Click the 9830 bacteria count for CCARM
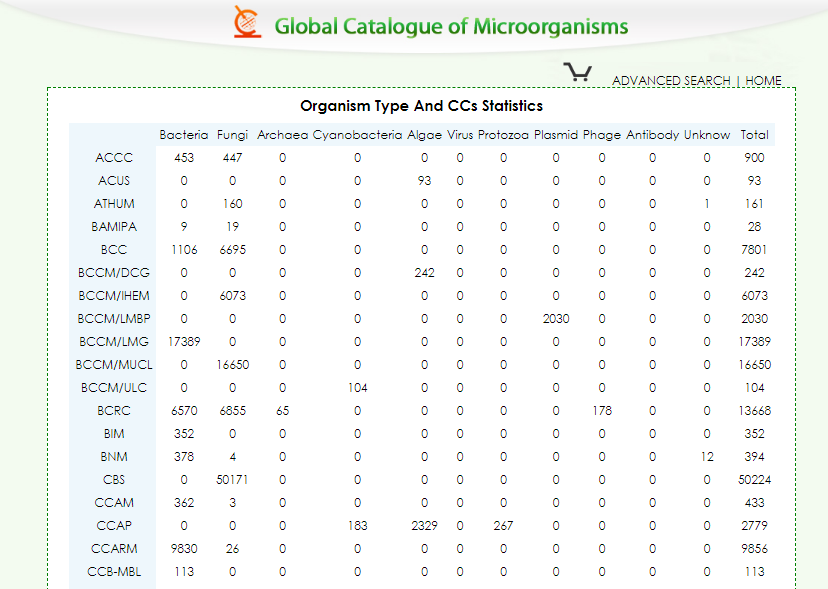This screenshot has width=828, height=589. click(x=184, y=548)
